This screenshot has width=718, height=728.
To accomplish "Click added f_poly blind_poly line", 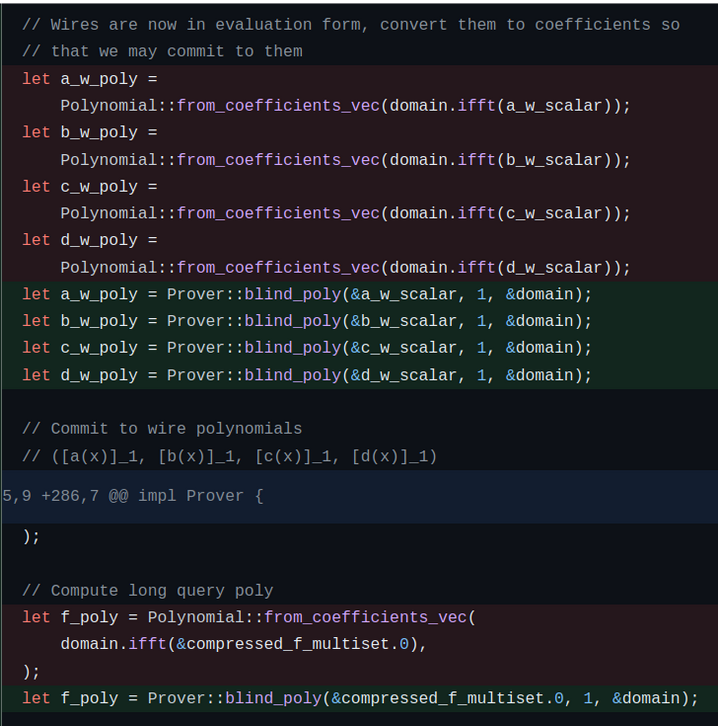I will 360,698.
